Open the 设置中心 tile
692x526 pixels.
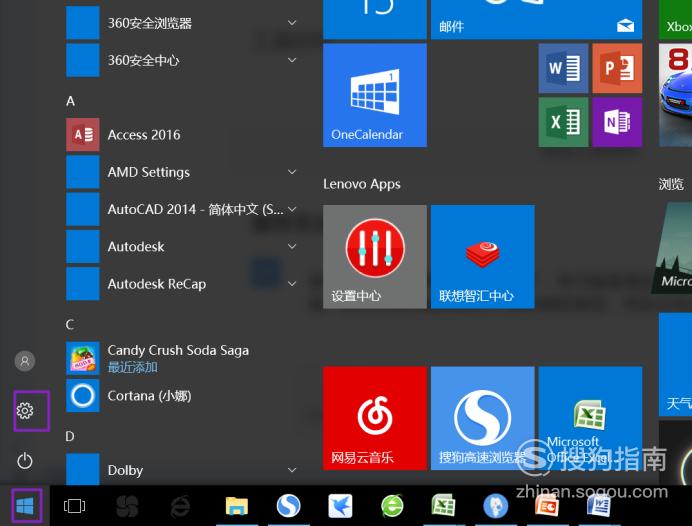[375, 256]
